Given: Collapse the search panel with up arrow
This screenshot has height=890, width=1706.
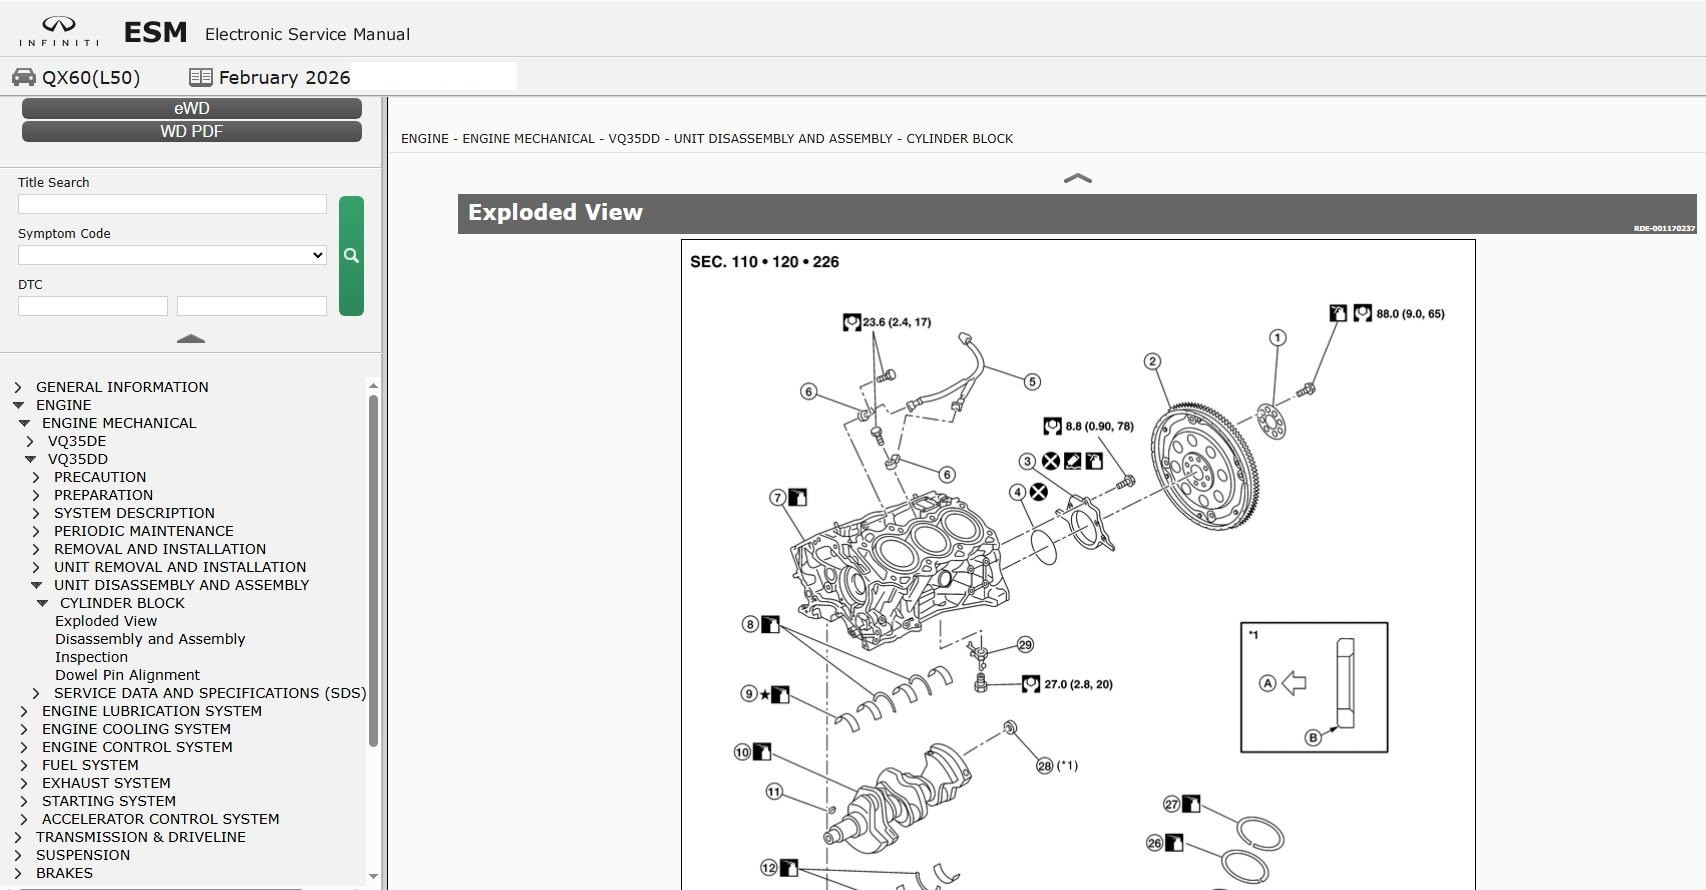Looking at the screenshot, I should point(190,339).
